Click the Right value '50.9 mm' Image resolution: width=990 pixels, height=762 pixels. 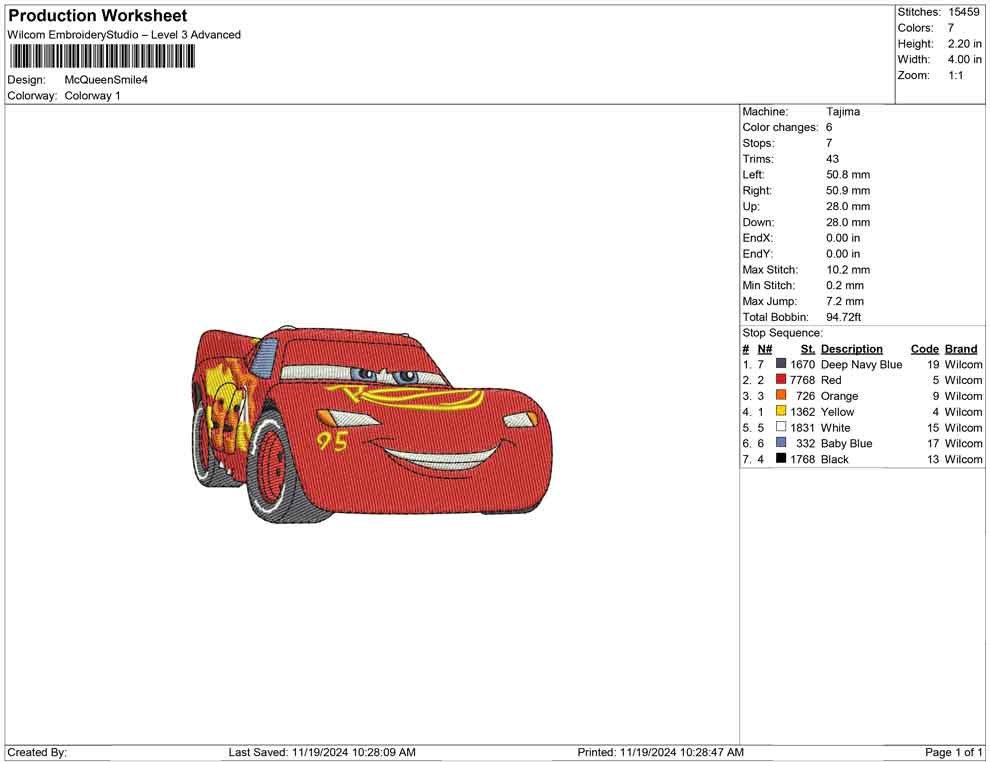848,191
